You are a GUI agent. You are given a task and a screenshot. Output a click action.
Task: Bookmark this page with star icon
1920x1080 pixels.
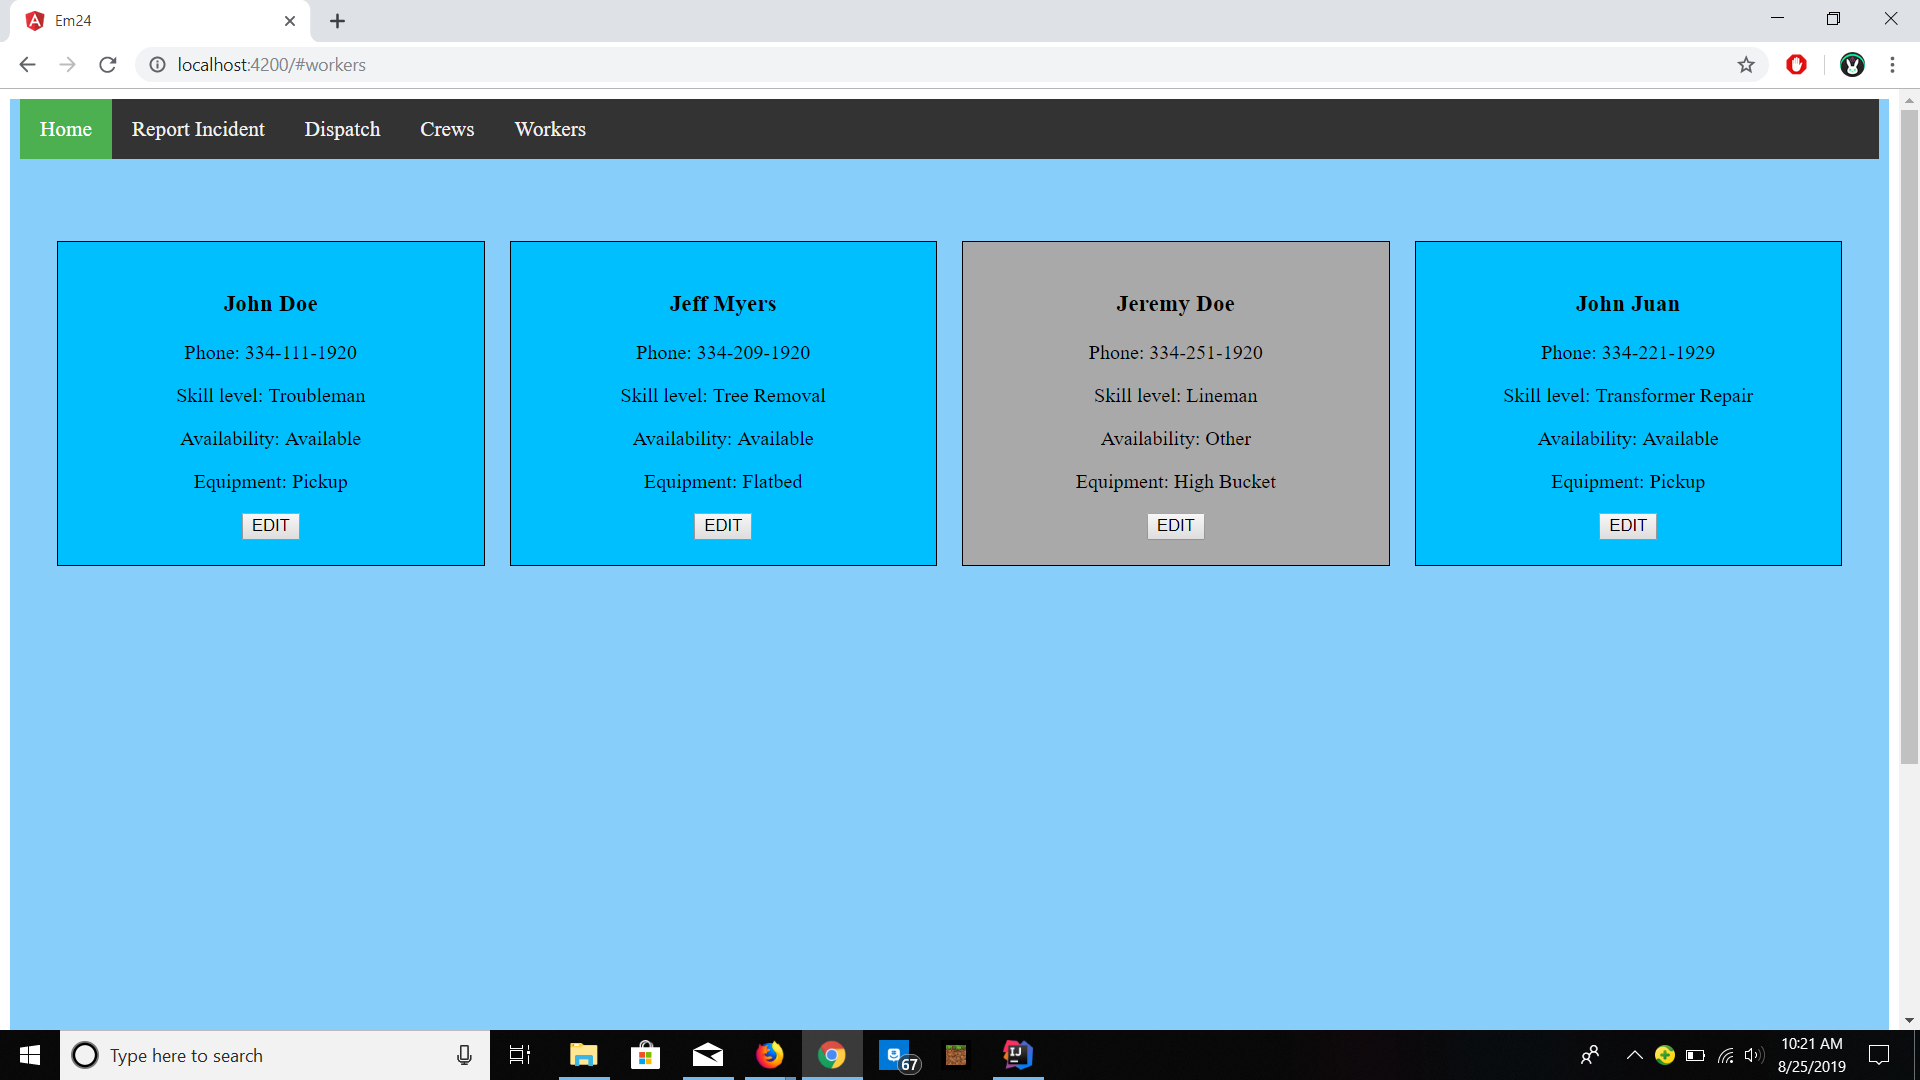[1746, 65]
